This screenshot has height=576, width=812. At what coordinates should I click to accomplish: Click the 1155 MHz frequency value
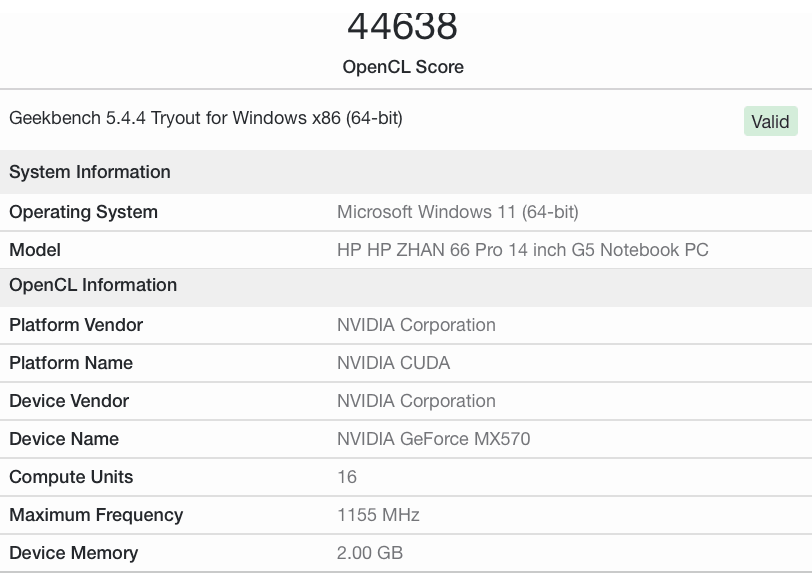pos(374,515)
